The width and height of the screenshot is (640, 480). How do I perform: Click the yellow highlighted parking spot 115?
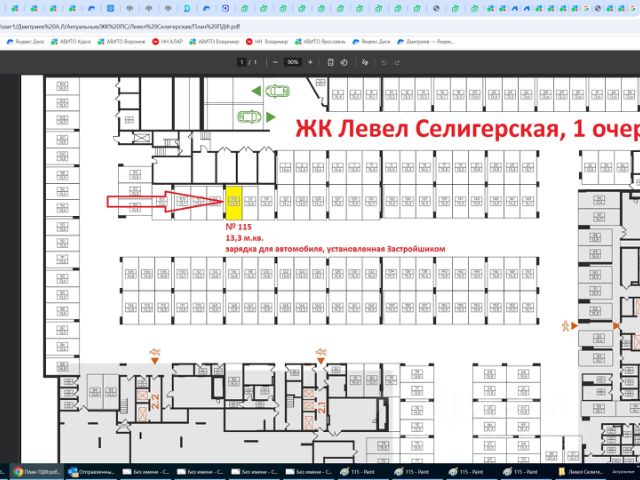[234, 203]
